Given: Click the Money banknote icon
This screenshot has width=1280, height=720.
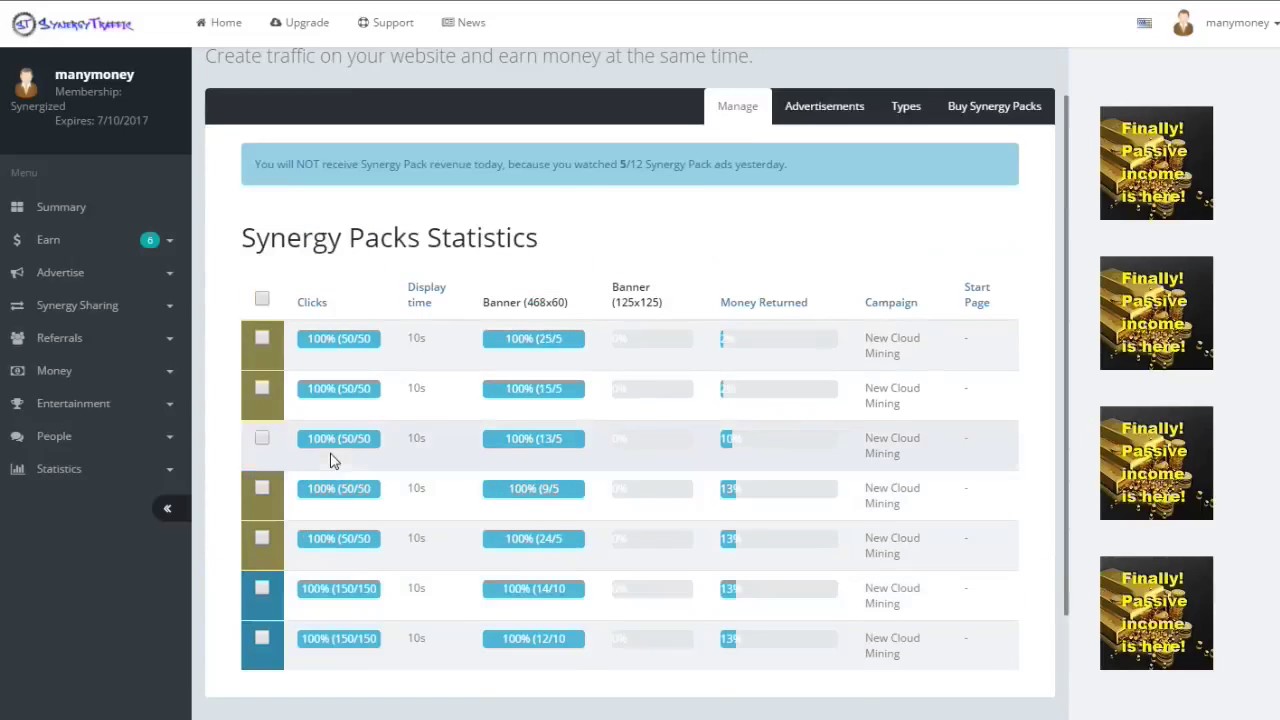Looking at the screenshot, I should (x=17, y=371).
